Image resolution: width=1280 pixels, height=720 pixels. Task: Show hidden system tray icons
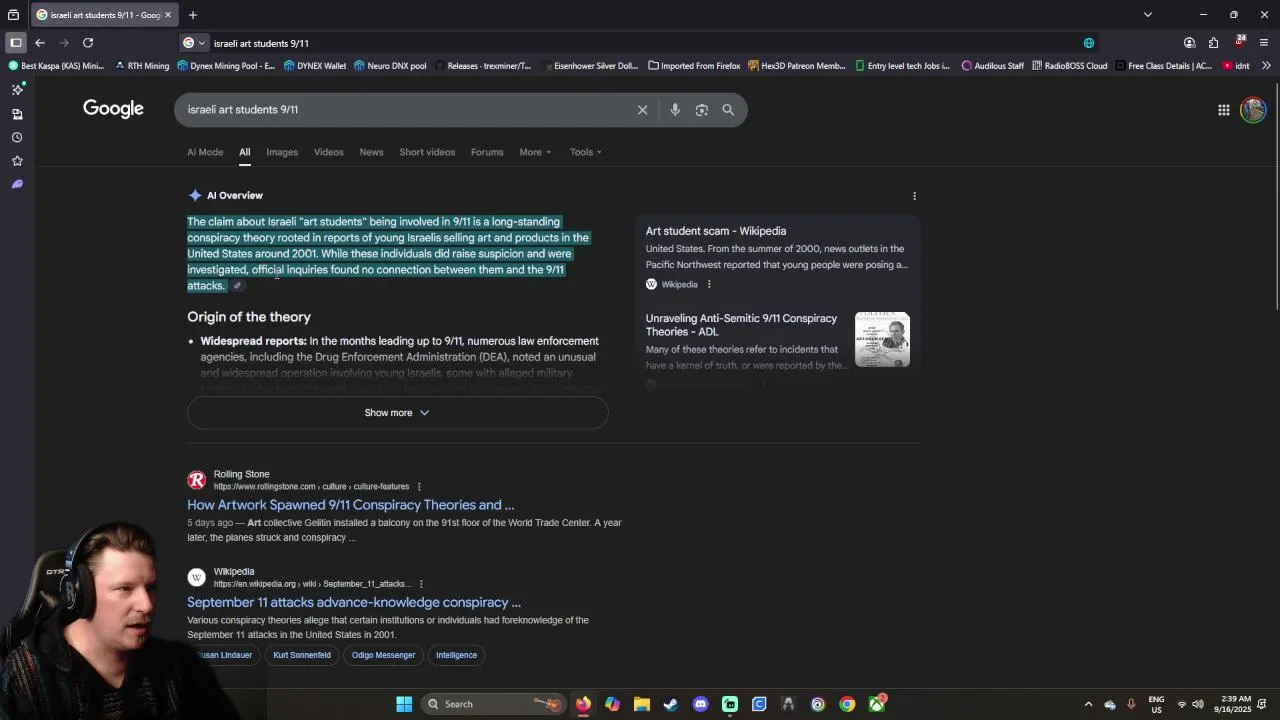pos(1088,704)
